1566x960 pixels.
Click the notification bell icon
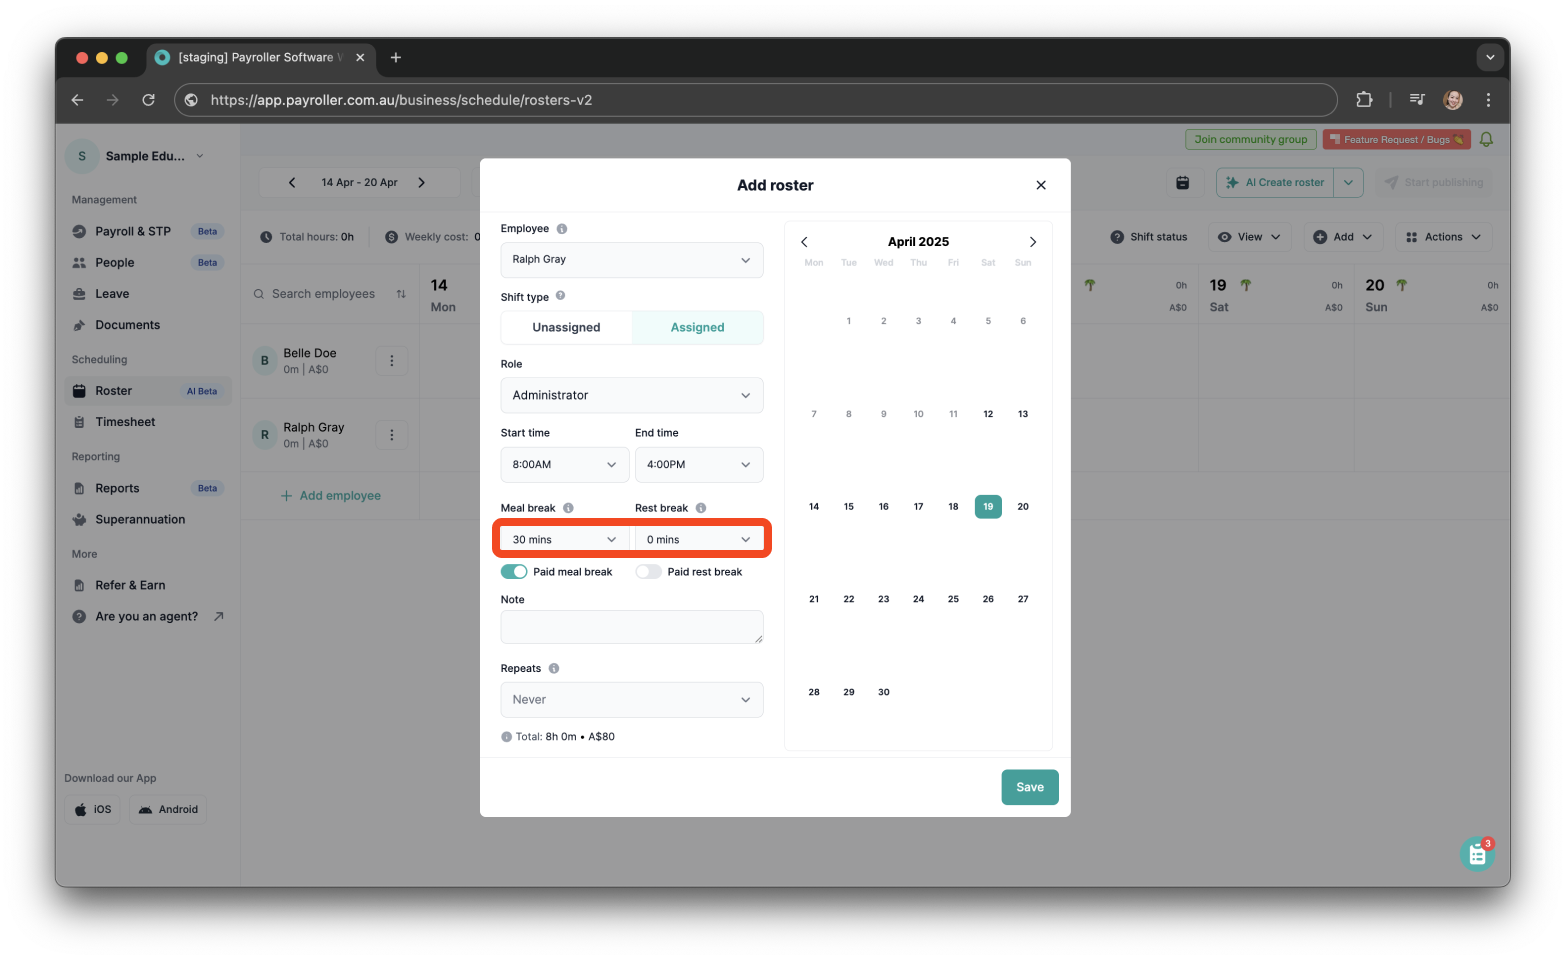(x=1486, y=139)
